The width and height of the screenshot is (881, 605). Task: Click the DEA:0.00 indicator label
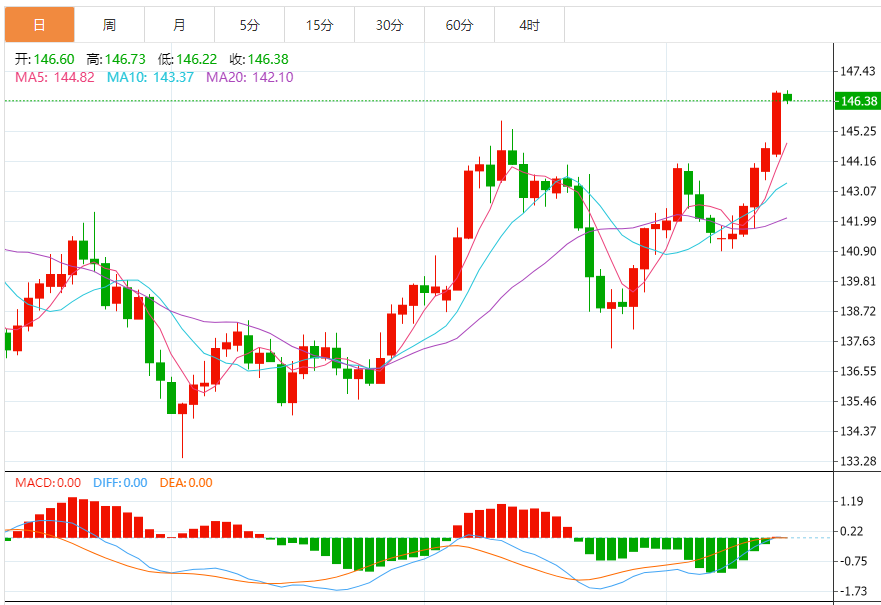point(186,483)
